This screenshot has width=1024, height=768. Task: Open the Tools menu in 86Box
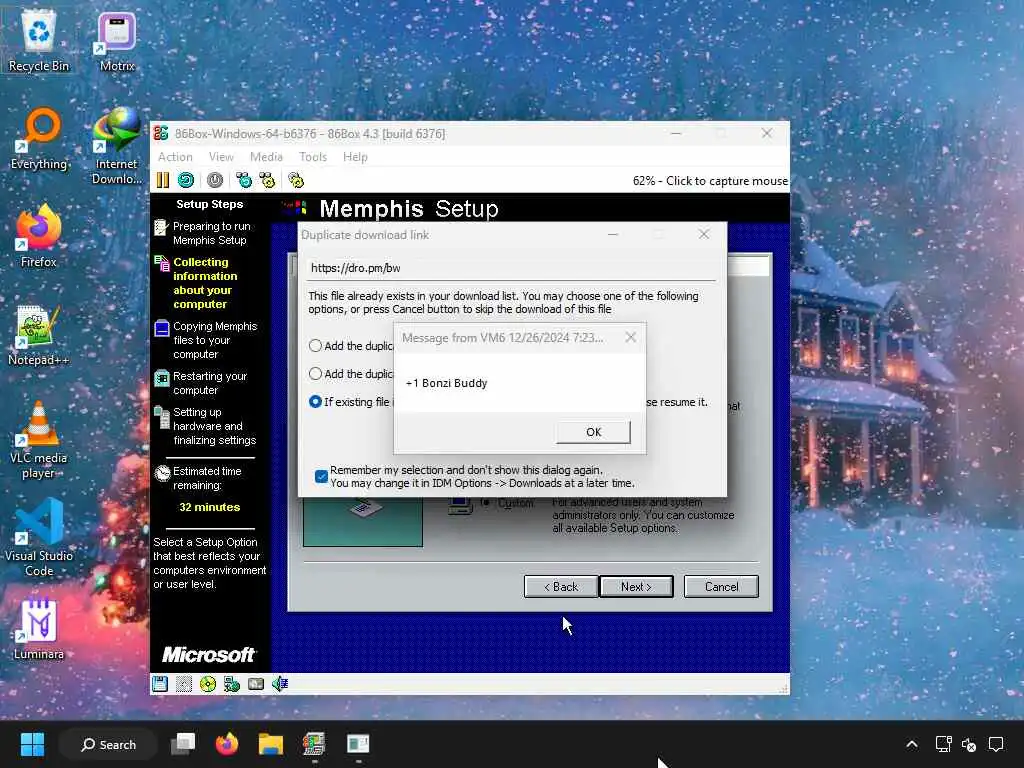313,157
